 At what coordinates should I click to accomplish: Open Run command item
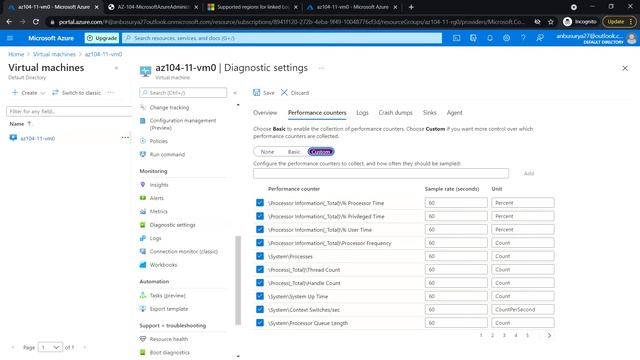coord(167,154)
